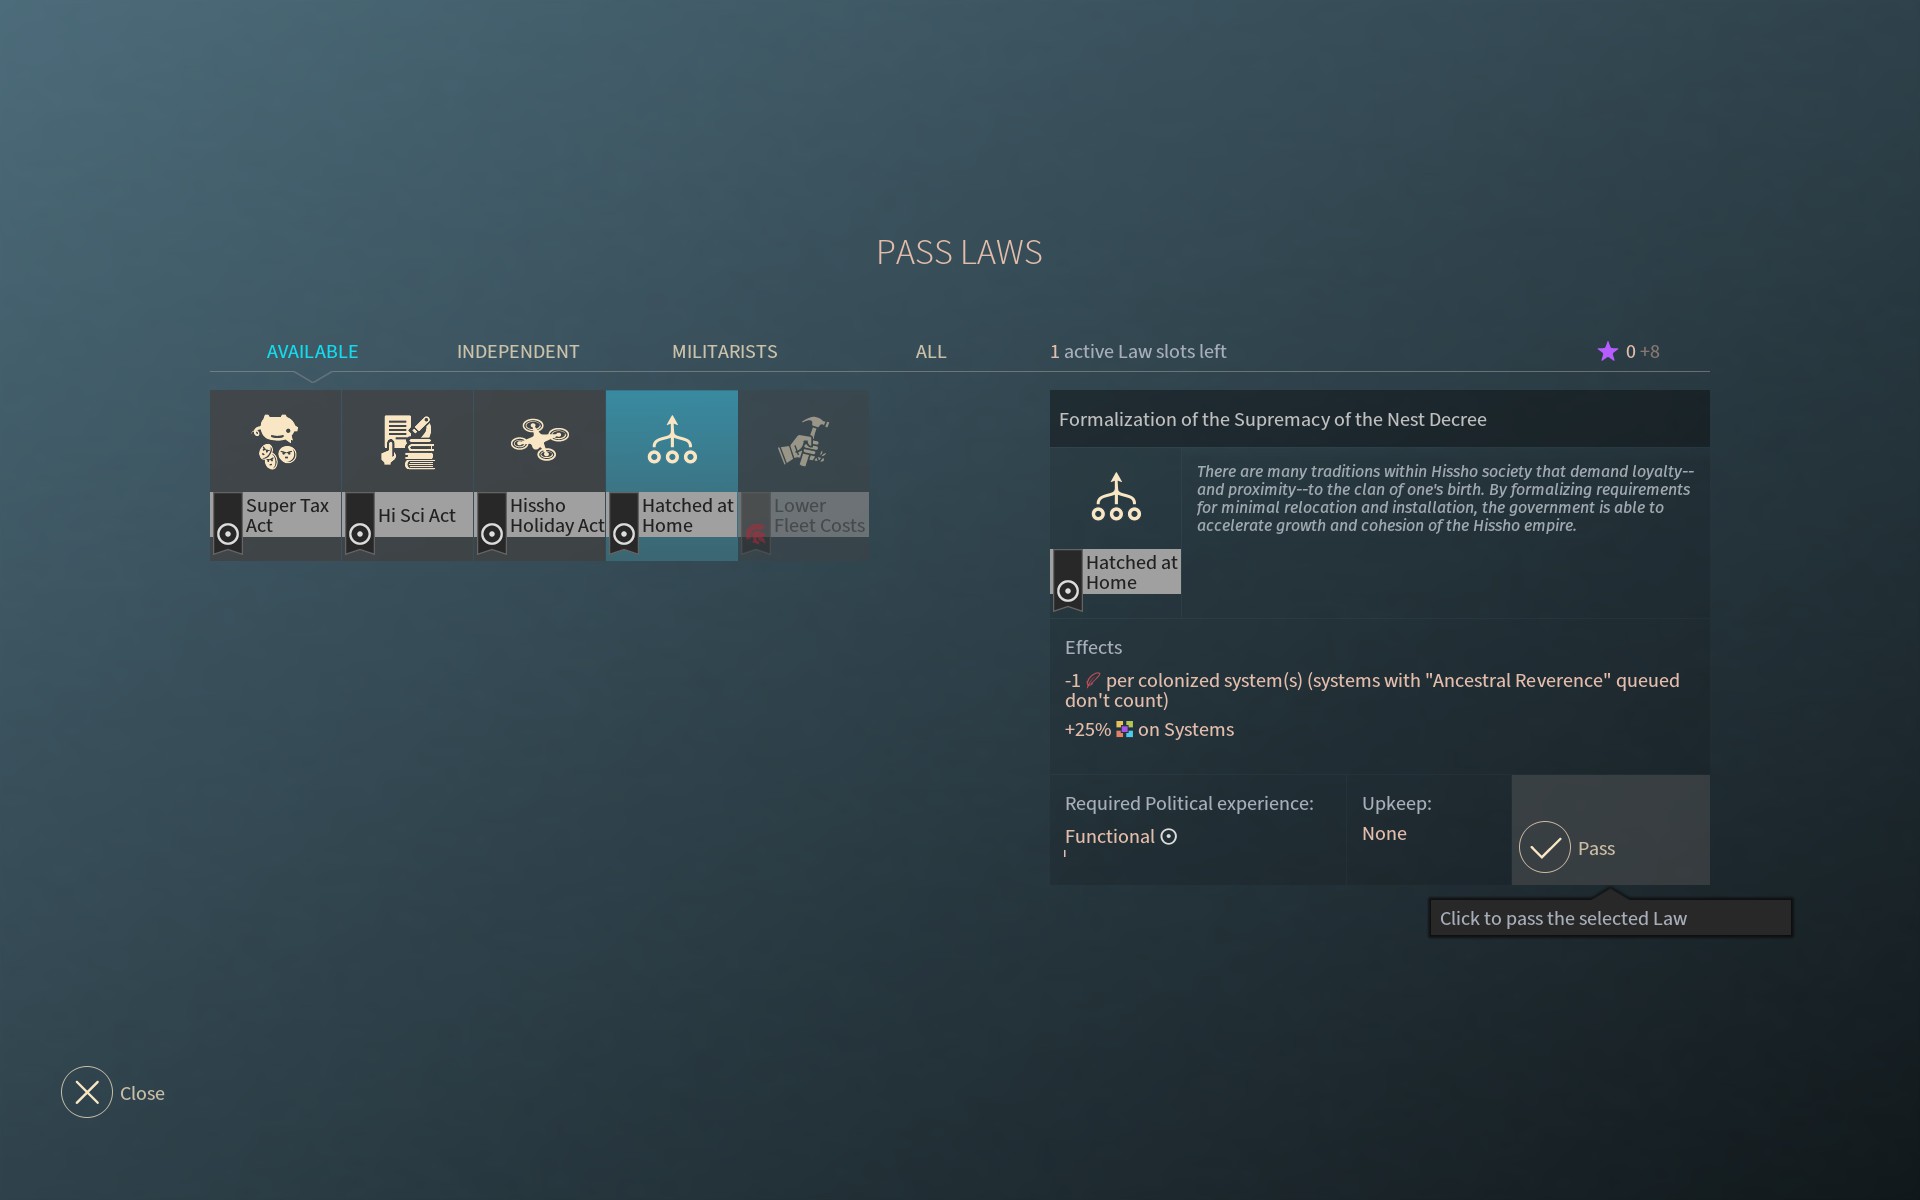The width and height of the screenshot is (1920, 1200).
Task: Click the Functional political experience icon
Action: point(1169,836)
